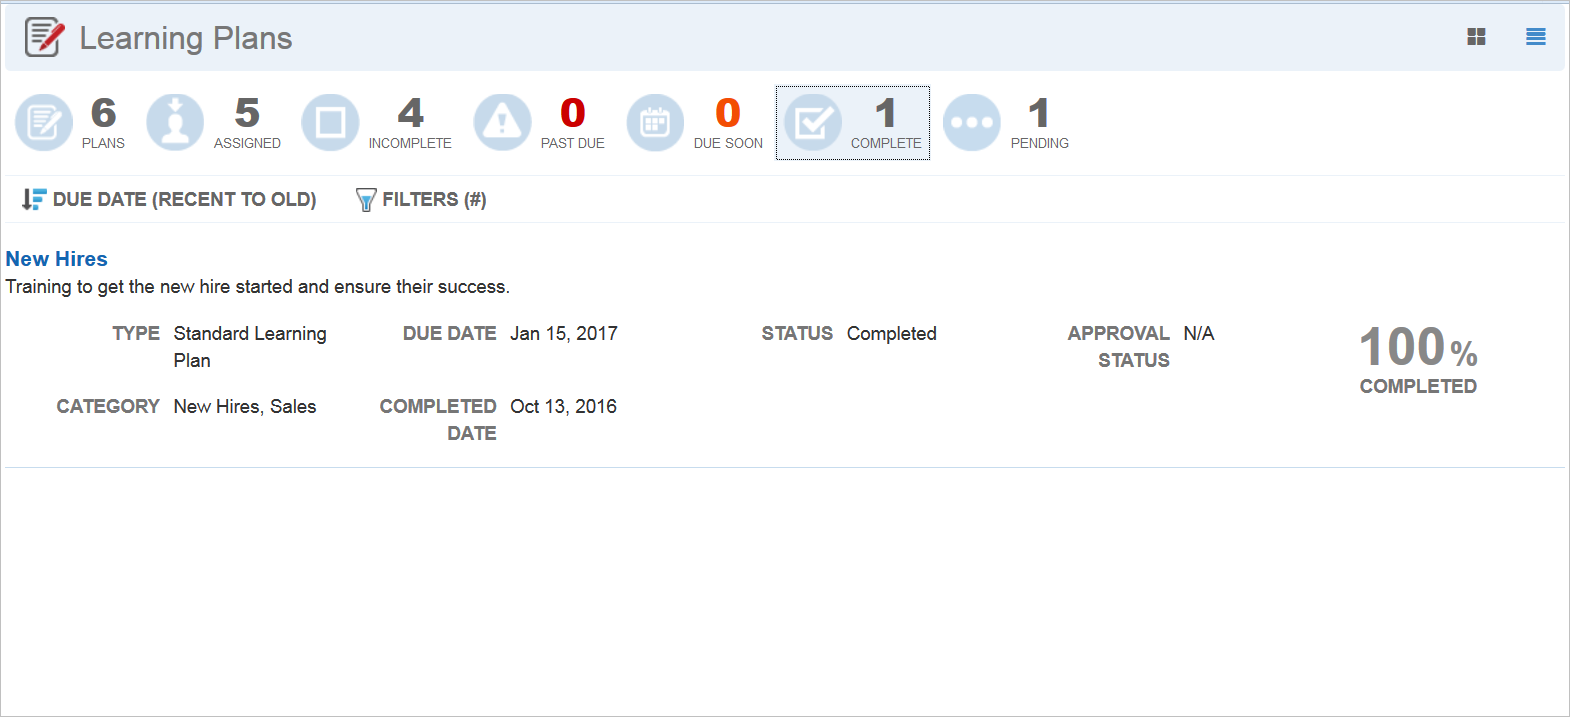Click the Learning Plans title
1570x717 pixels.
pyautogui.click(x=186, y=38)
